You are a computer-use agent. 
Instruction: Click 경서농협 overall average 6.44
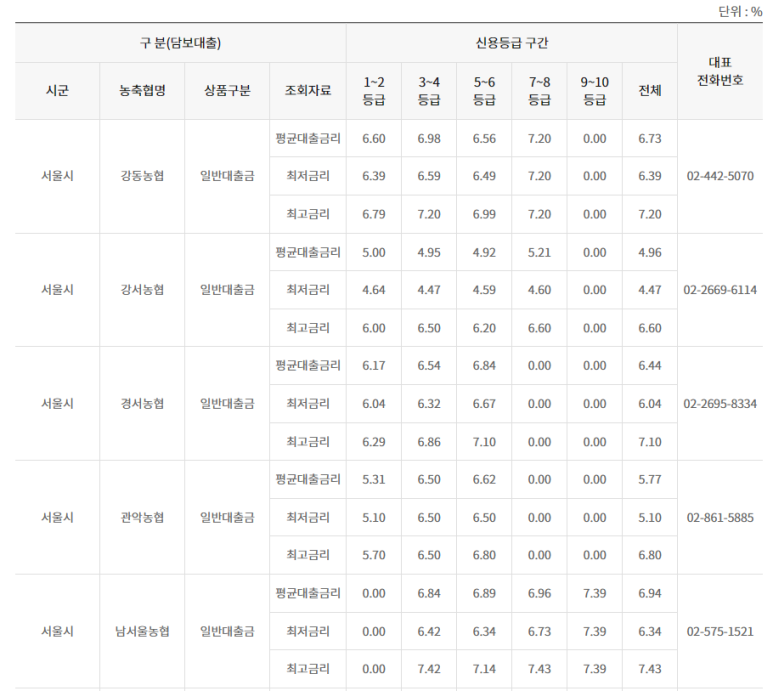tap(650, 366)
